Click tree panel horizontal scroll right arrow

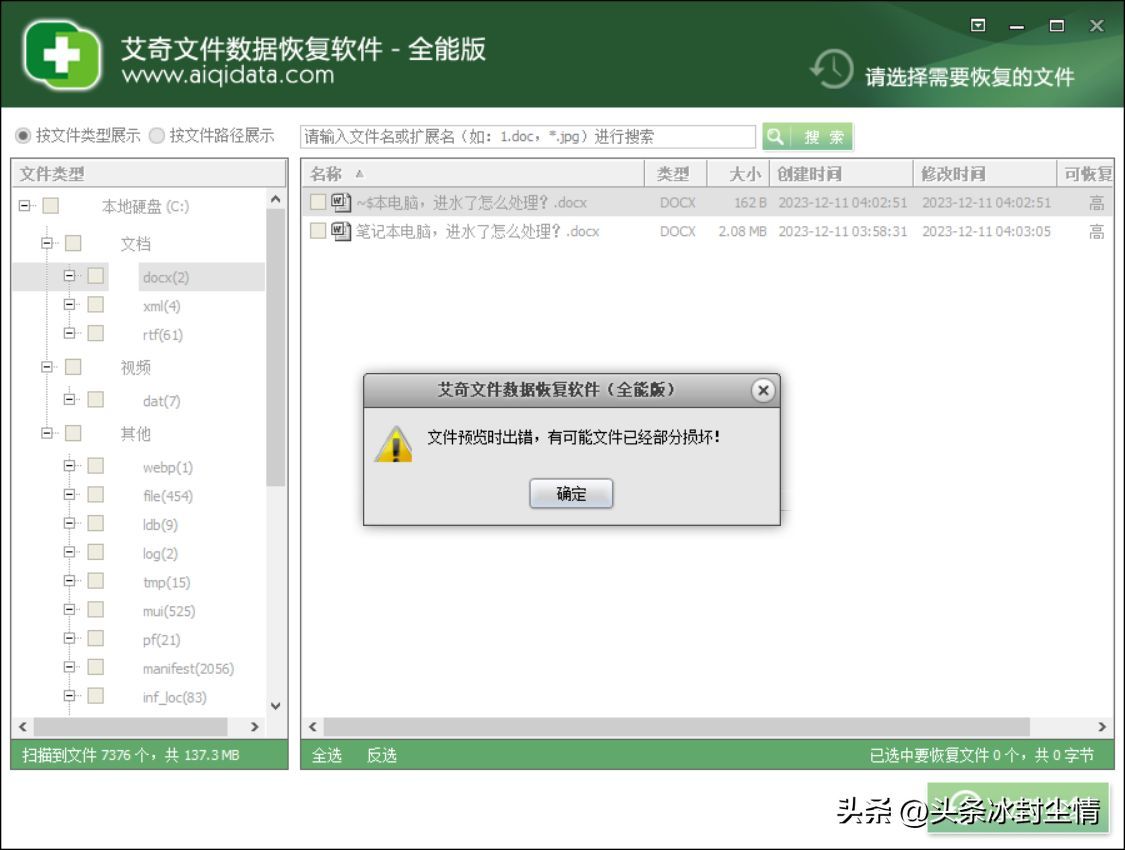pos(255,727)
